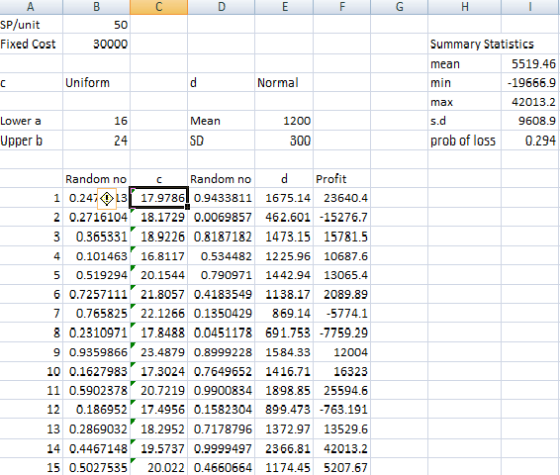Select column F header
This screenshot has width=560, height=475.
[342, 7]
